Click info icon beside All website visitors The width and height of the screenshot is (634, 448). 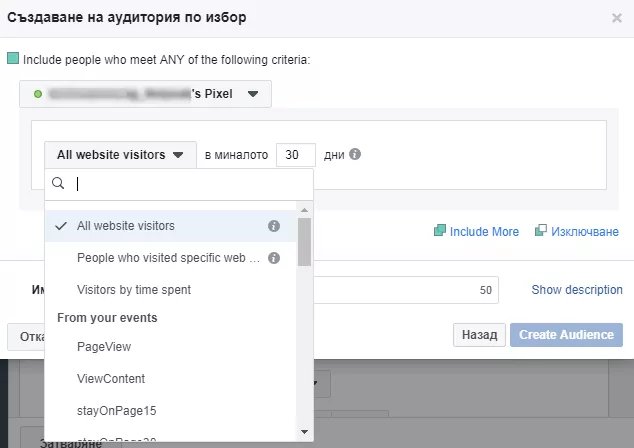[274, 226]
